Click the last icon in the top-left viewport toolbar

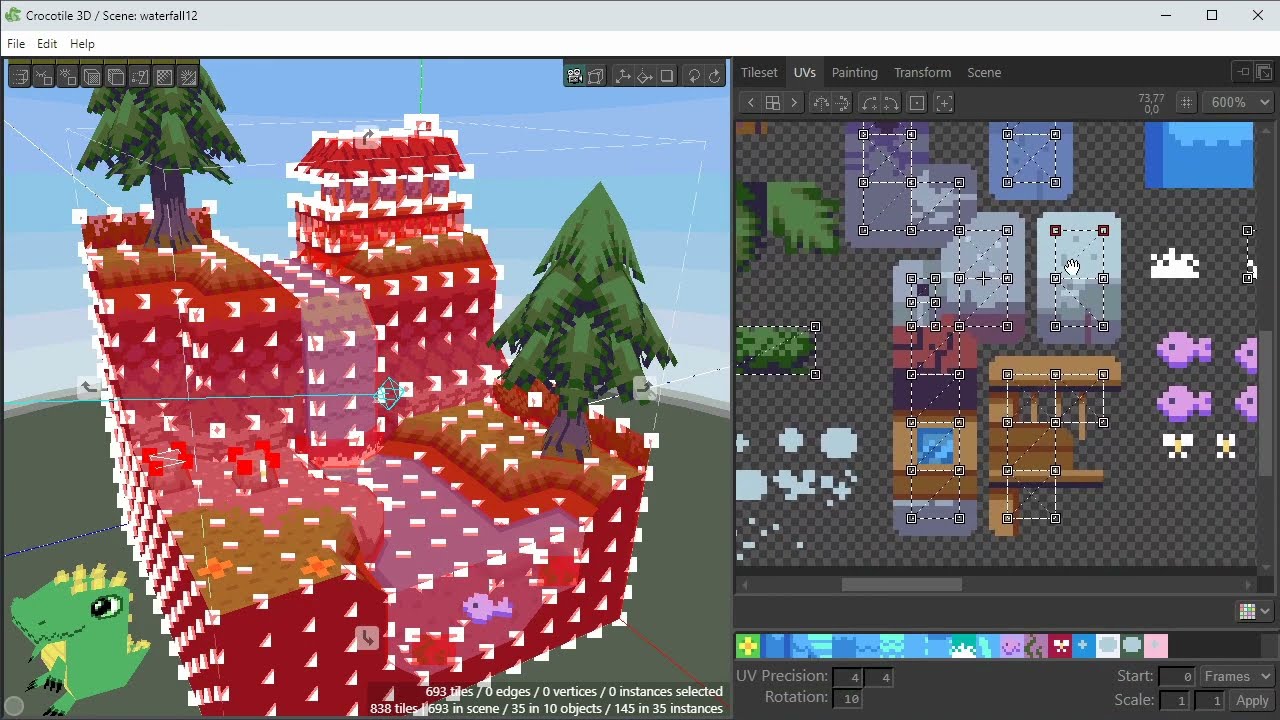pyautogui.click(x=187, y=77)
